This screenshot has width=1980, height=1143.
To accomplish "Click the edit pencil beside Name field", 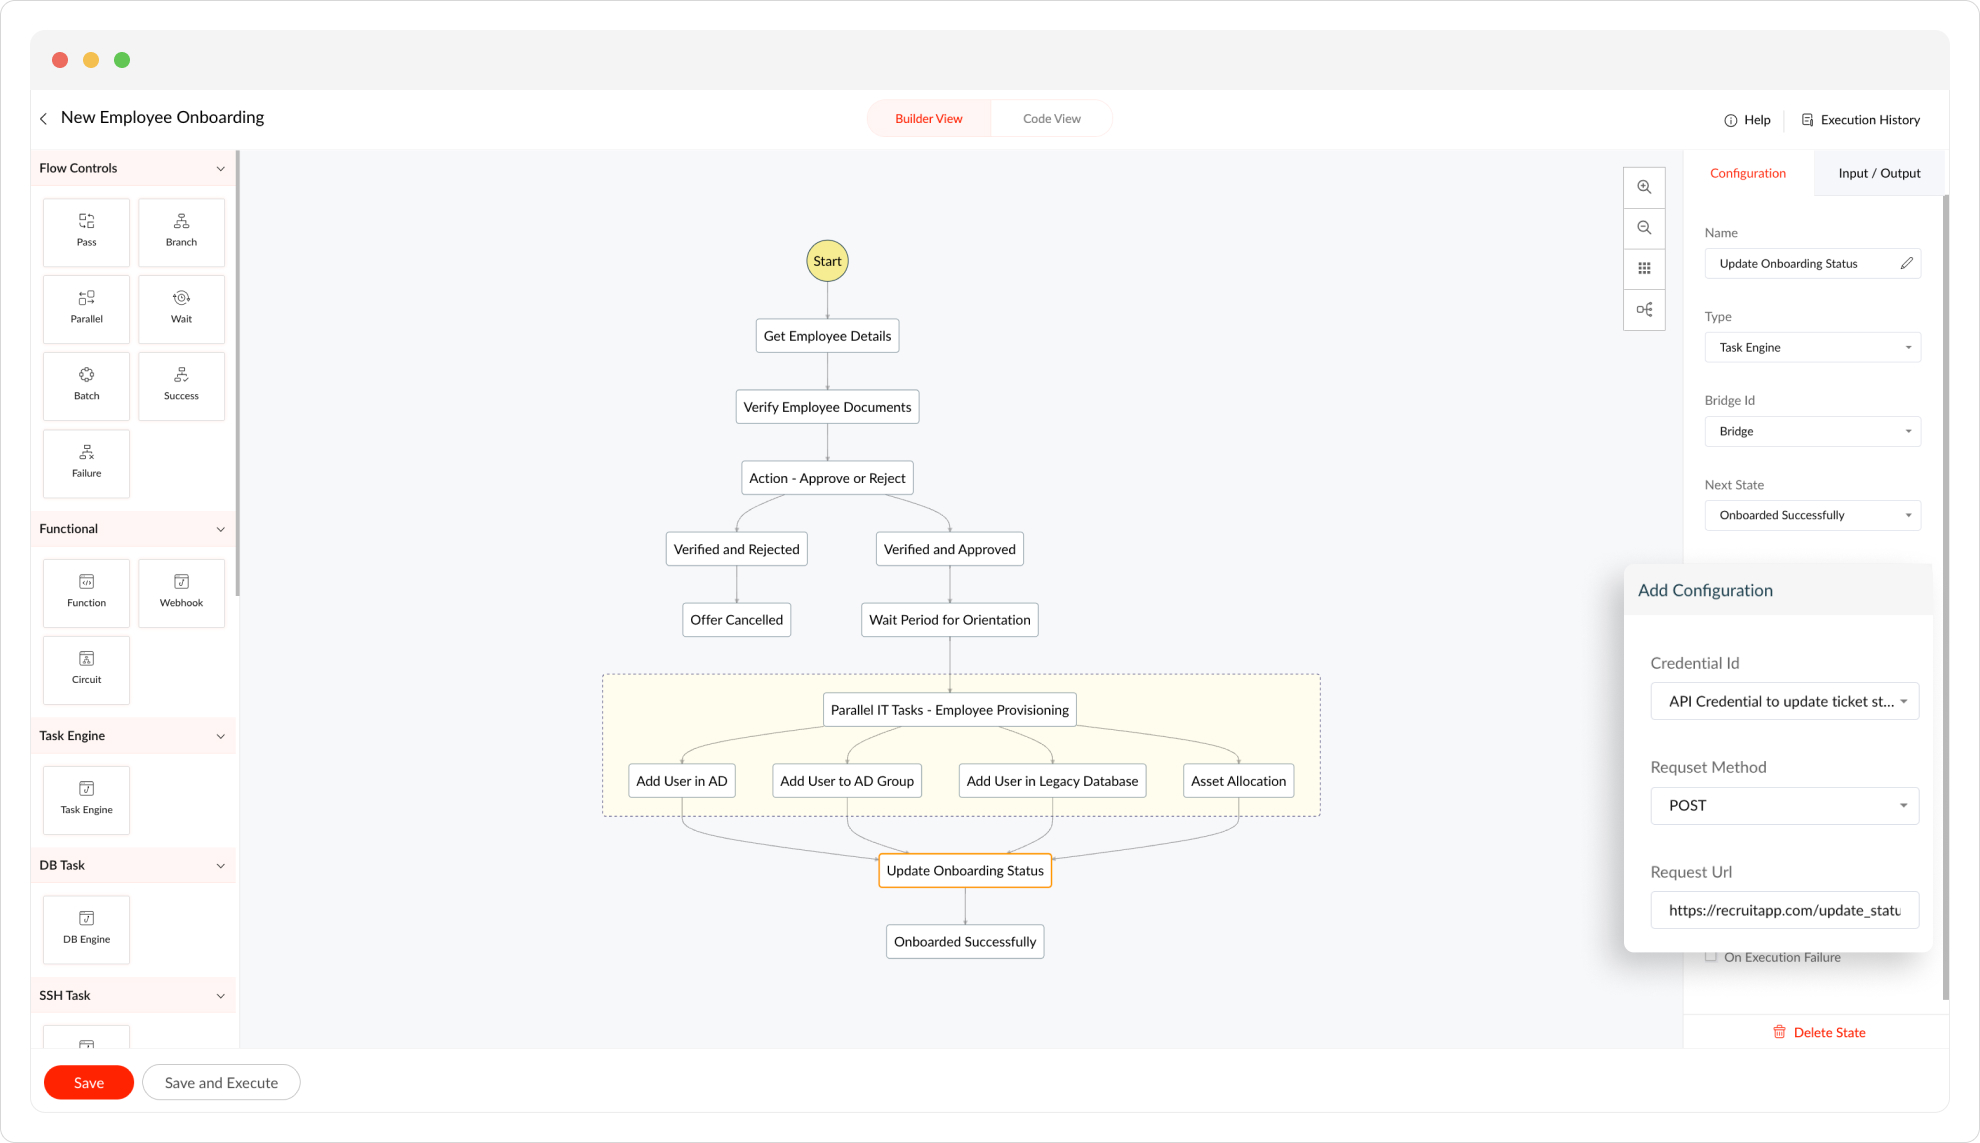I will coord(1906,263).
